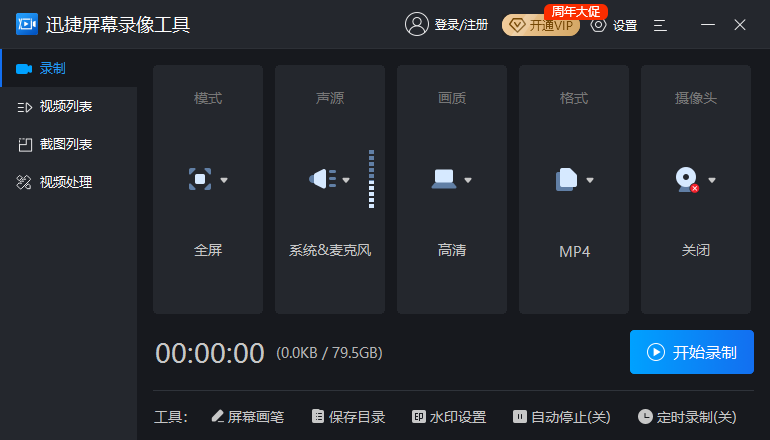Click the 系统&麦克风 label
Screen dimensions: 770x440
point(330,250)
